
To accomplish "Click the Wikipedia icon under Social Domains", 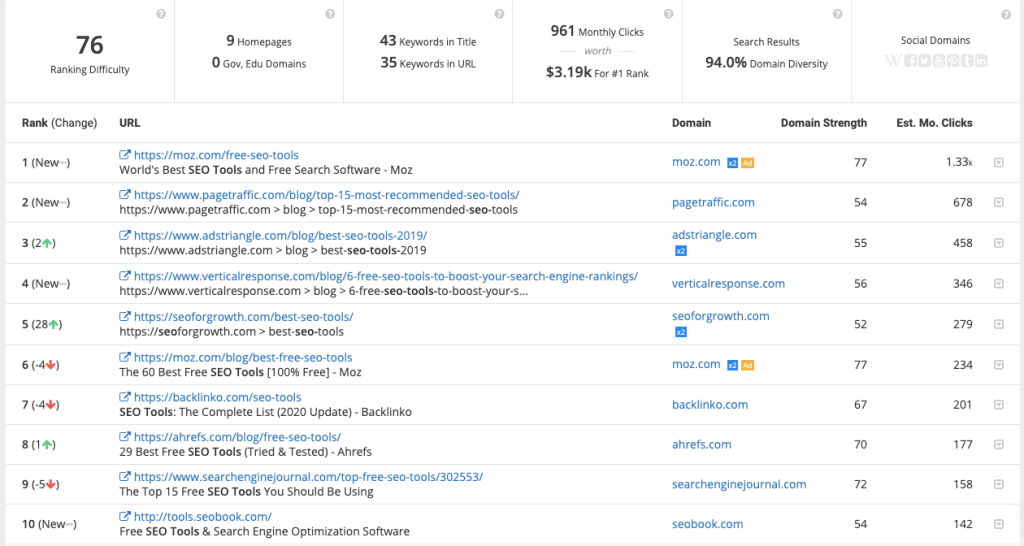I will (x=893, y=61).
